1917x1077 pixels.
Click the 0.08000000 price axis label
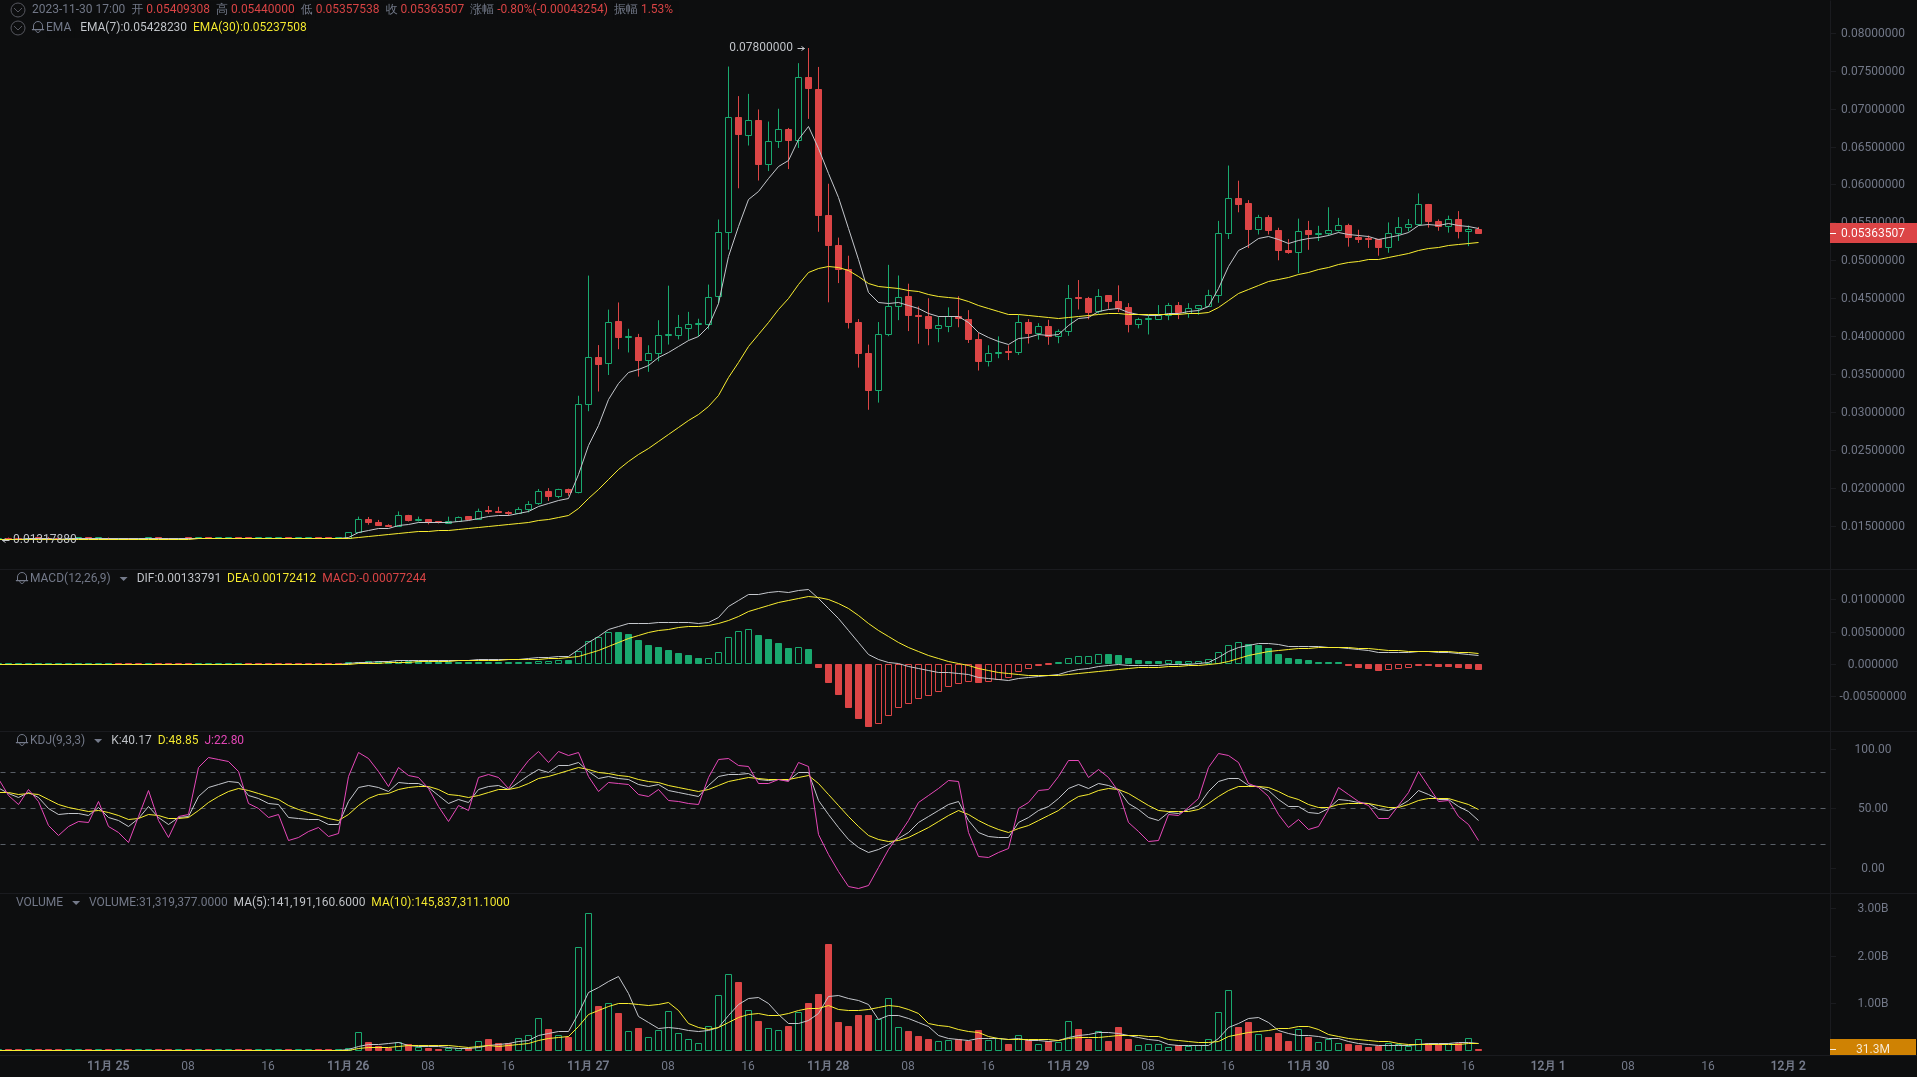point(1872,33)
